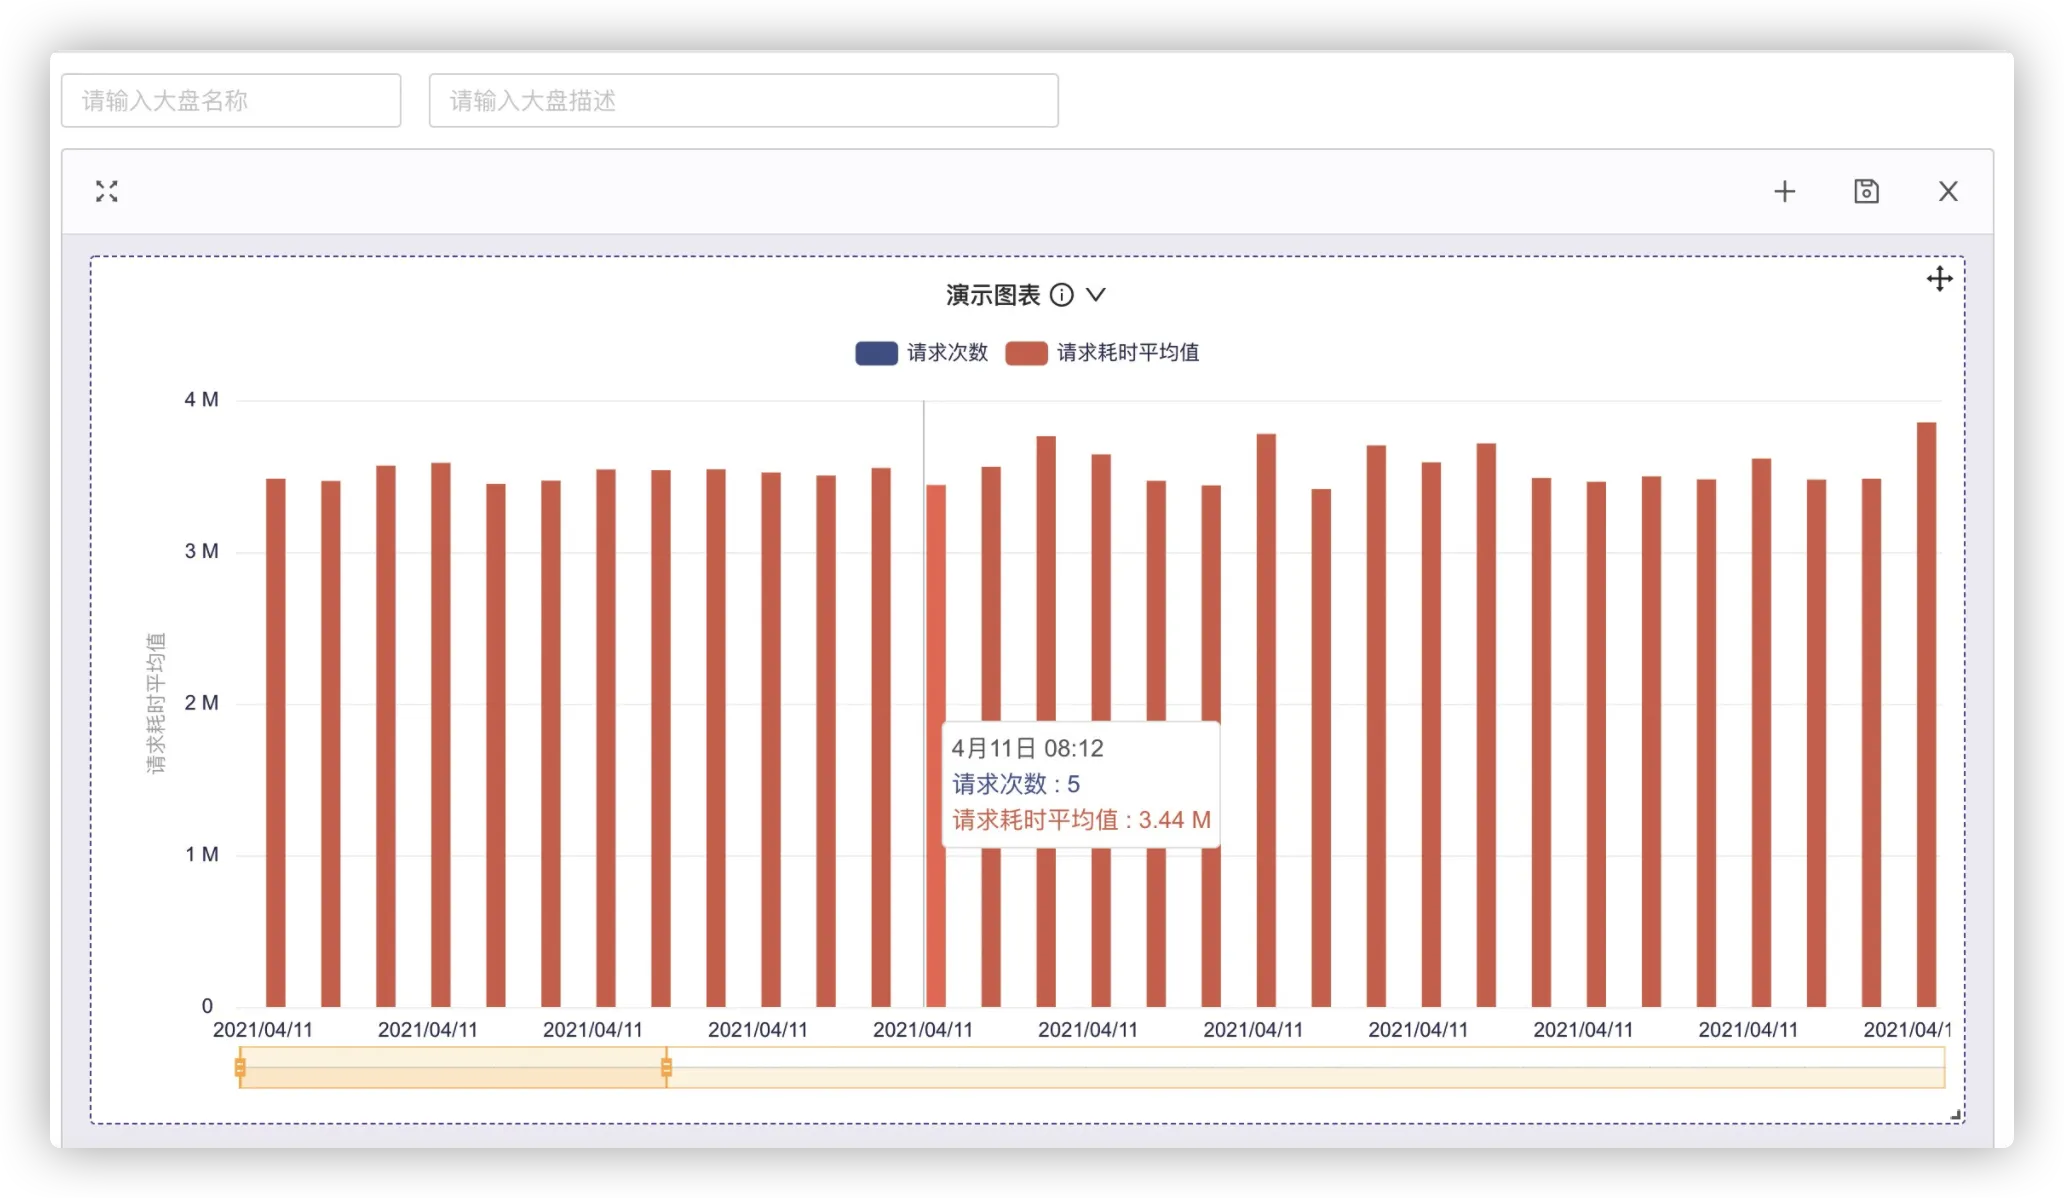Toggle the 请求耗时平均值 legend series

click(1127, 352)
